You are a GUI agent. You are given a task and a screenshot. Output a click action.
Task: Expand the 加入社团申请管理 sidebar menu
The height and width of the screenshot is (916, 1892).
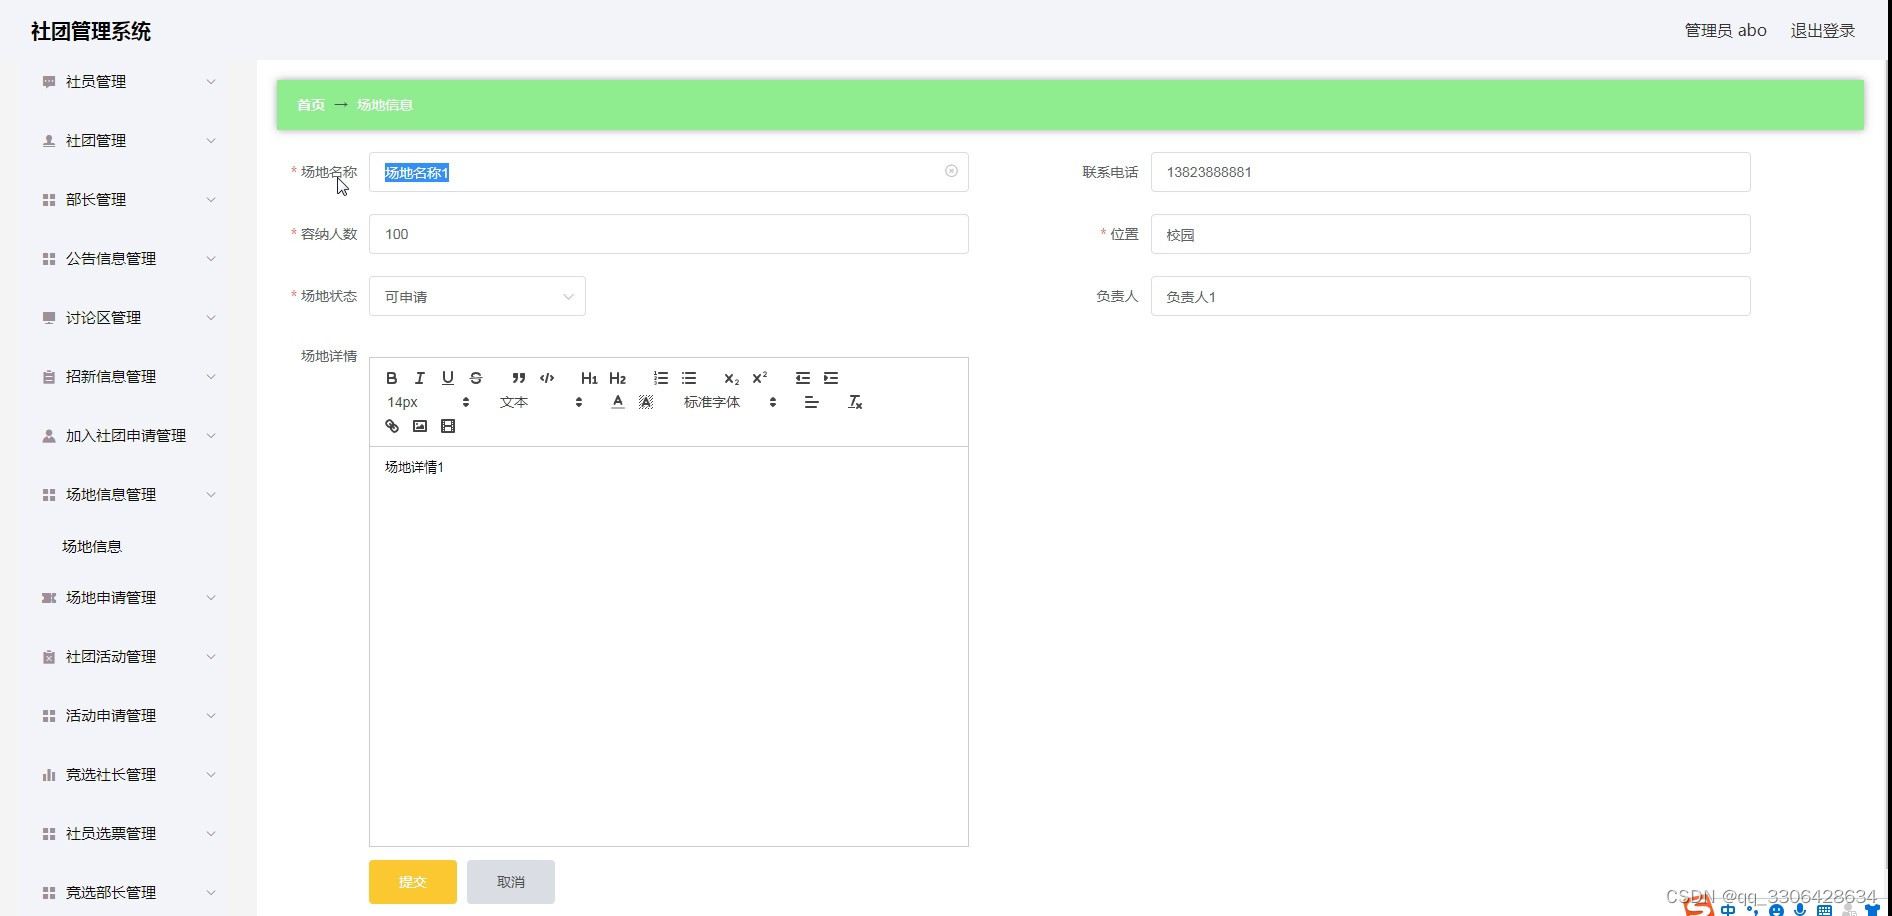(x=127, y=436)
